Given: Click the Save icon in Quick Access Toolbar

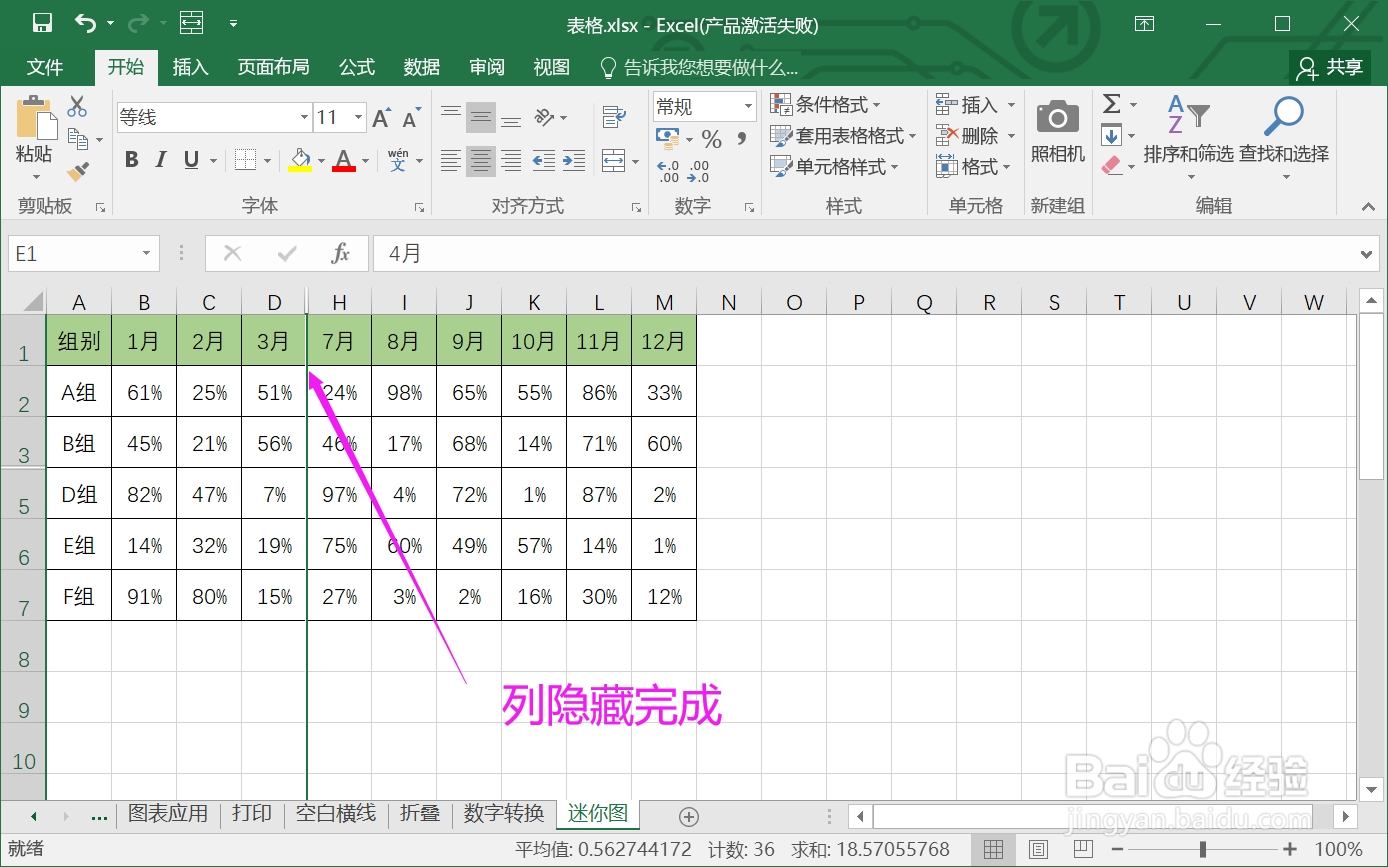Looking at the screenshot, I should [41, 20].
